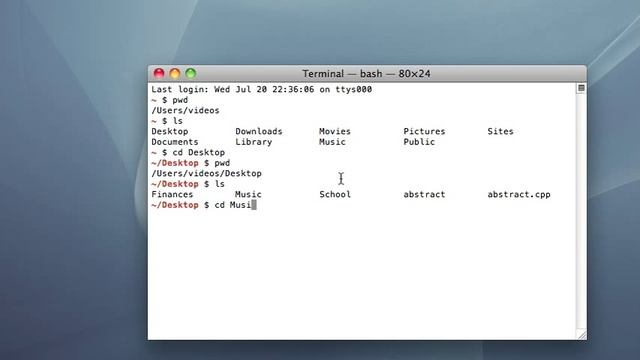Click 'School' in the Desktop listing
Screen dimensions: 640x360
(335, 195)
